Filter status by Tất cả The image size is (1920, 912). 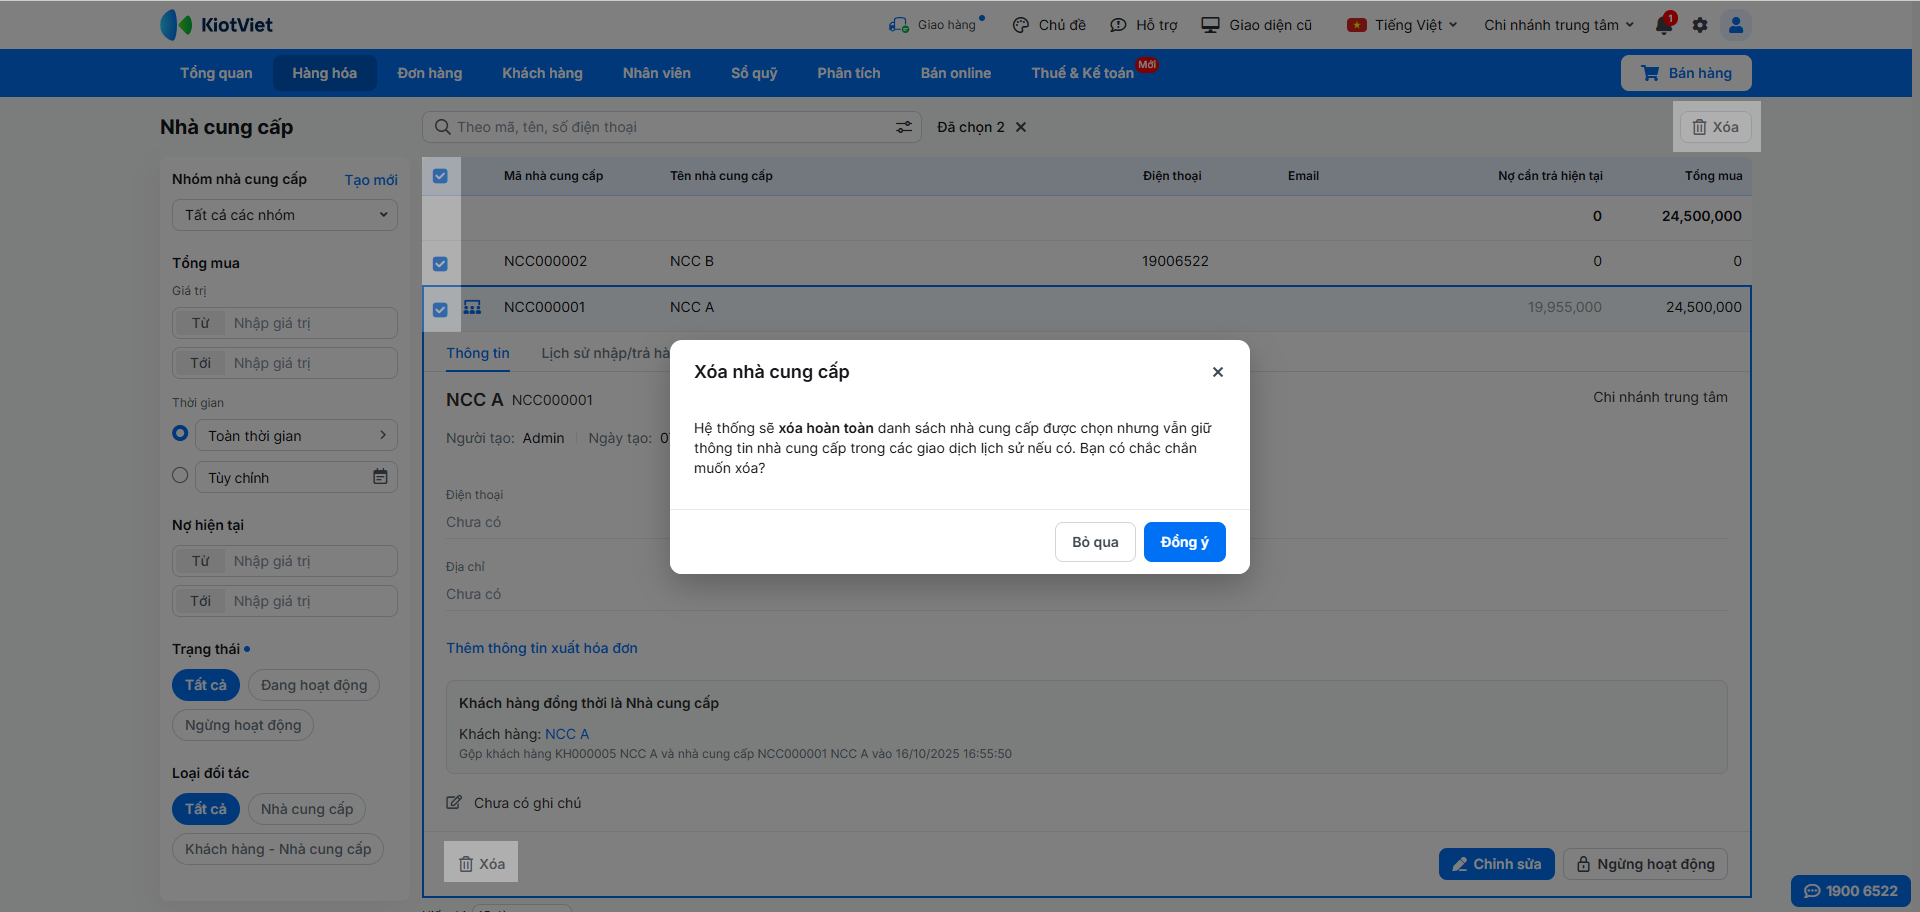point(206,685)
